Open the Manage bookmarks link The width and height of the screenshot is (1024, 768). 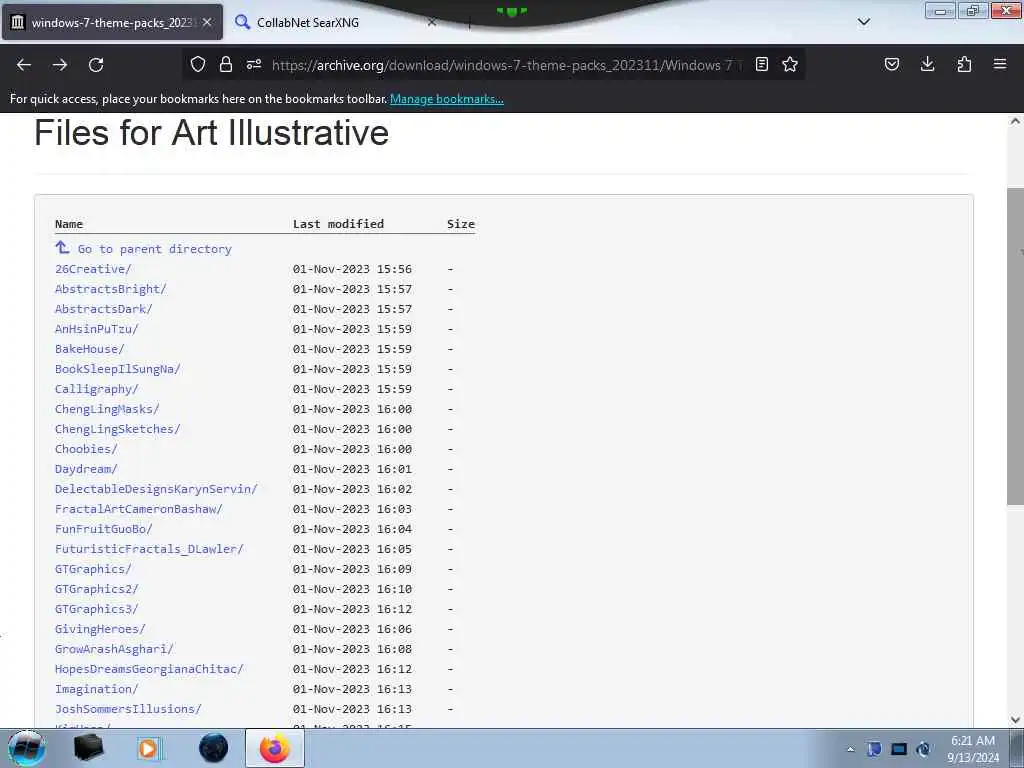(447, 99)
